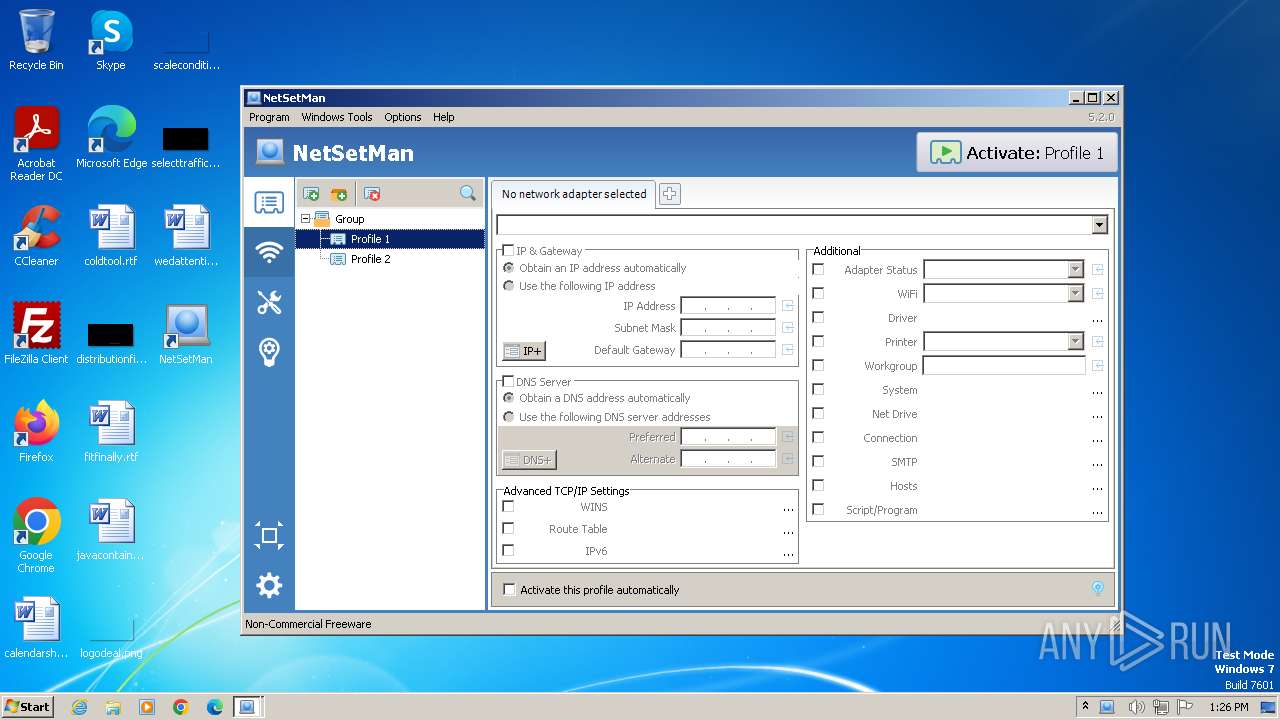Add a new profile with toolbar icon

pos(311,194)
